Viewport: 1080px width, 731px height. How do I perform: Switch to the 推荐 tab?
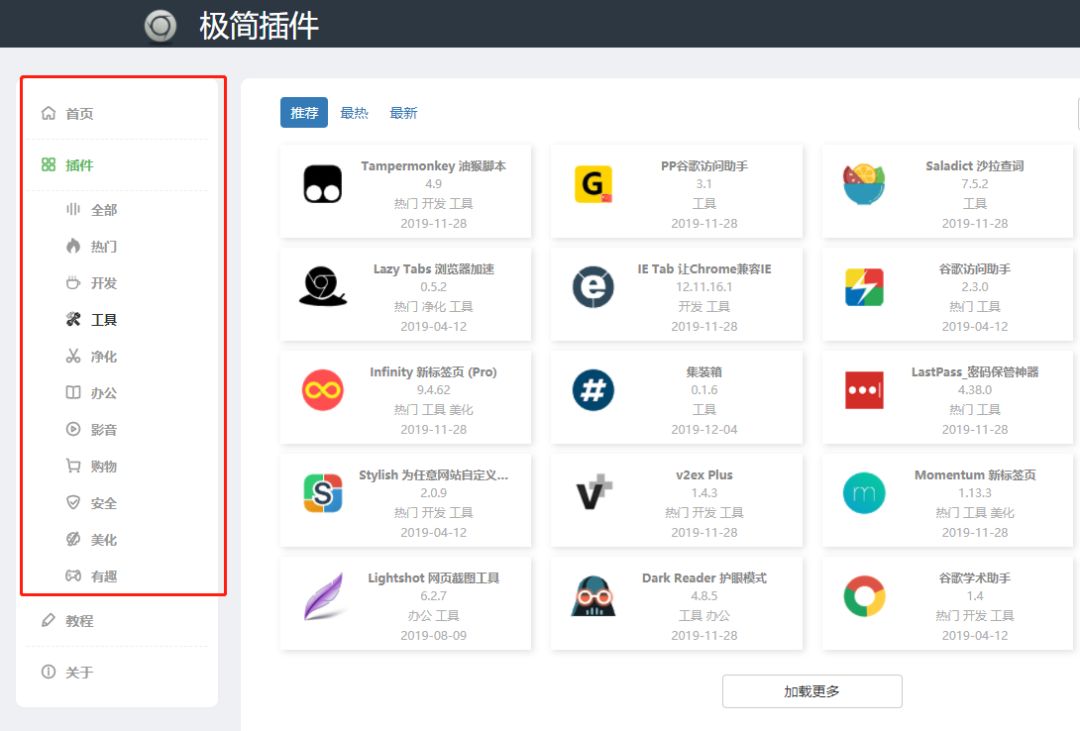(304, 112)
